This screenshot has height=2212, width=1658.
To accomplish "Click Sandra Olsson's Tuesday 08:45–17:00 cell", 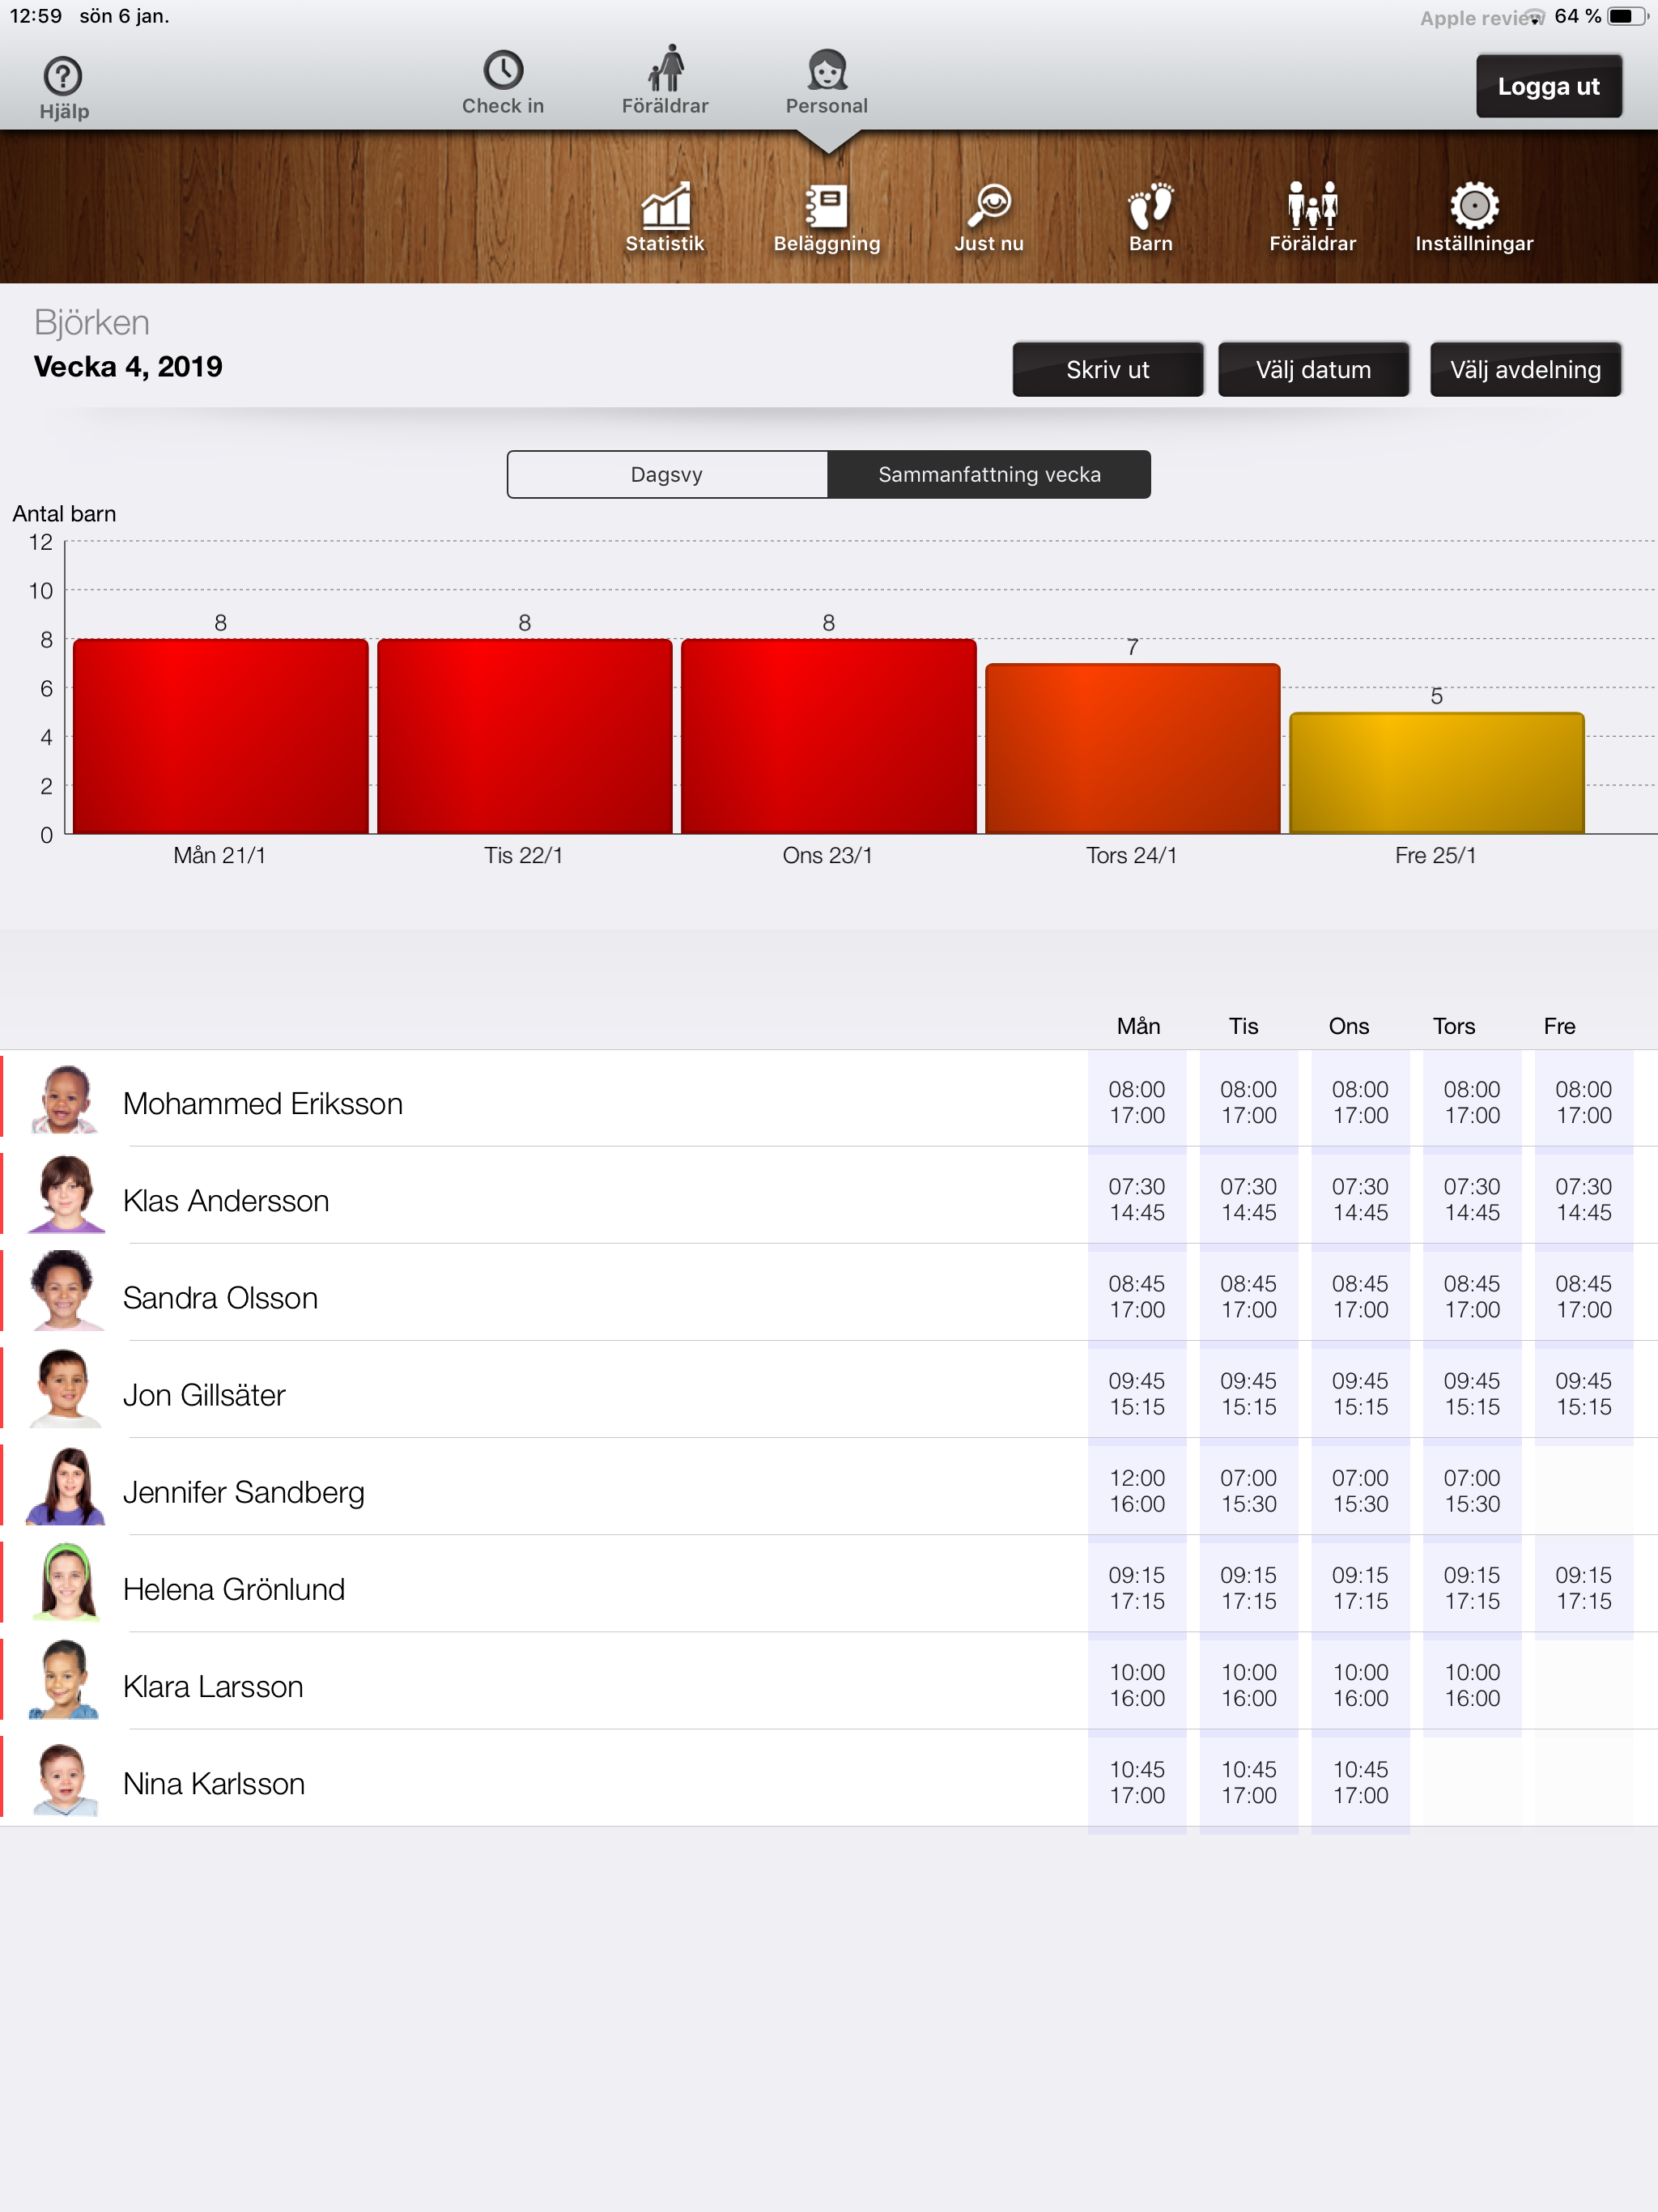I will click(x=1249, y=1296).
